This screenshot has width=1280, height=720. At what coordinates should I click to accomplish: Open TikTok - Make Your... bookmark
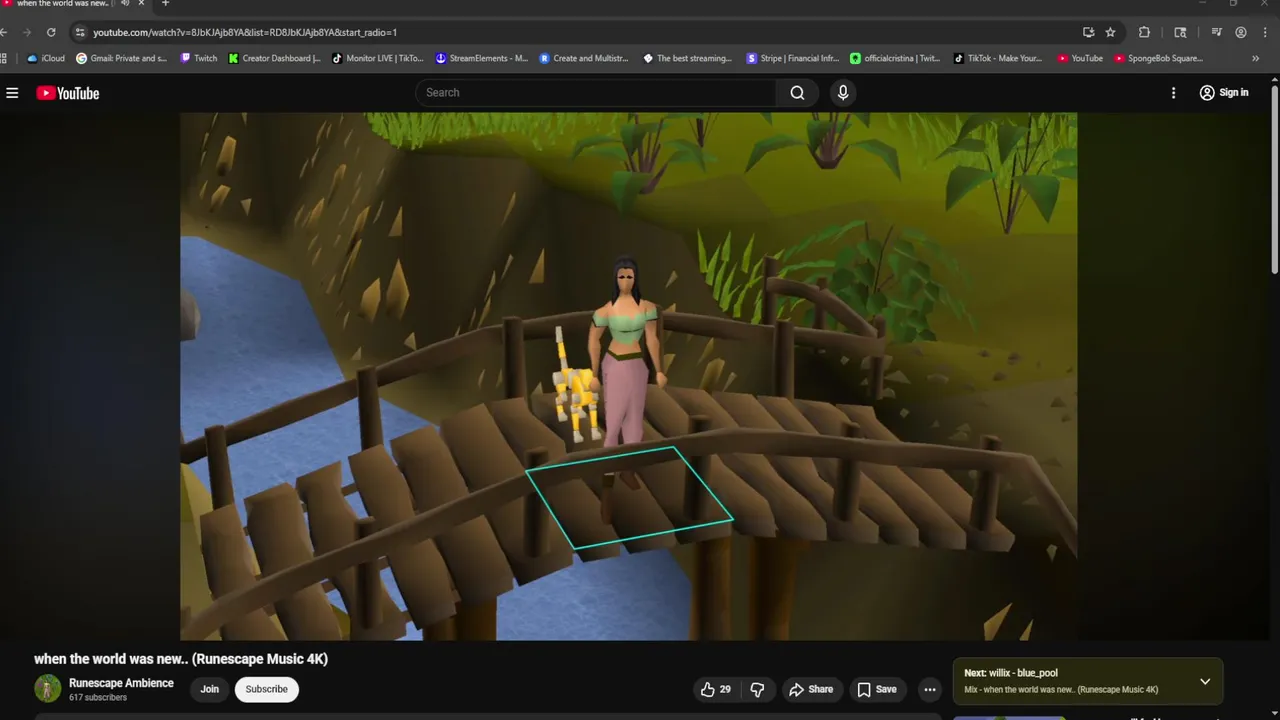[998, 58]
